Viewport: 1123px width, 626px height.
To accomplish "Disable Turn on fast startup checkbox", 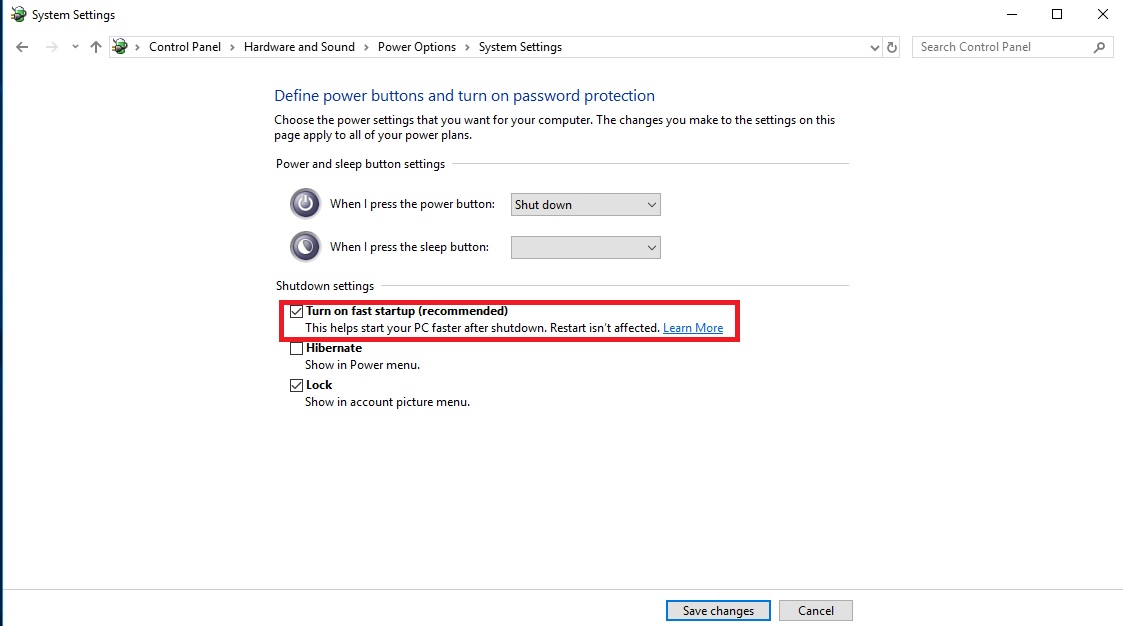I will pyautogui.click(x=297, y=311).
